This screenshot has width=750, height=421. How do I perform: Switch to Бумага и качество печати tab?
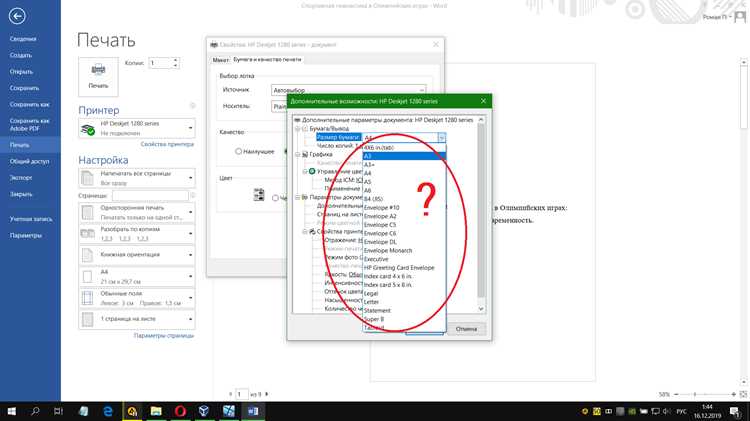point(267,59)
